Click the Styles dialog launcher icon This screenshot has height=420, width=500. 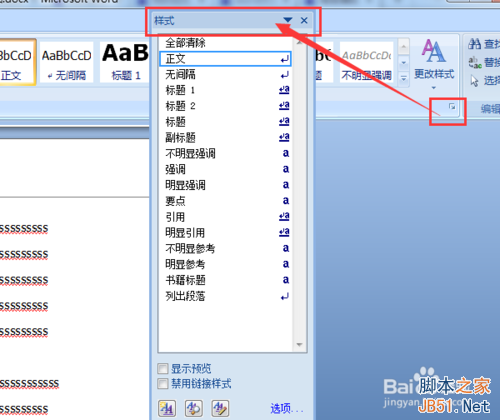coord(452,107)
